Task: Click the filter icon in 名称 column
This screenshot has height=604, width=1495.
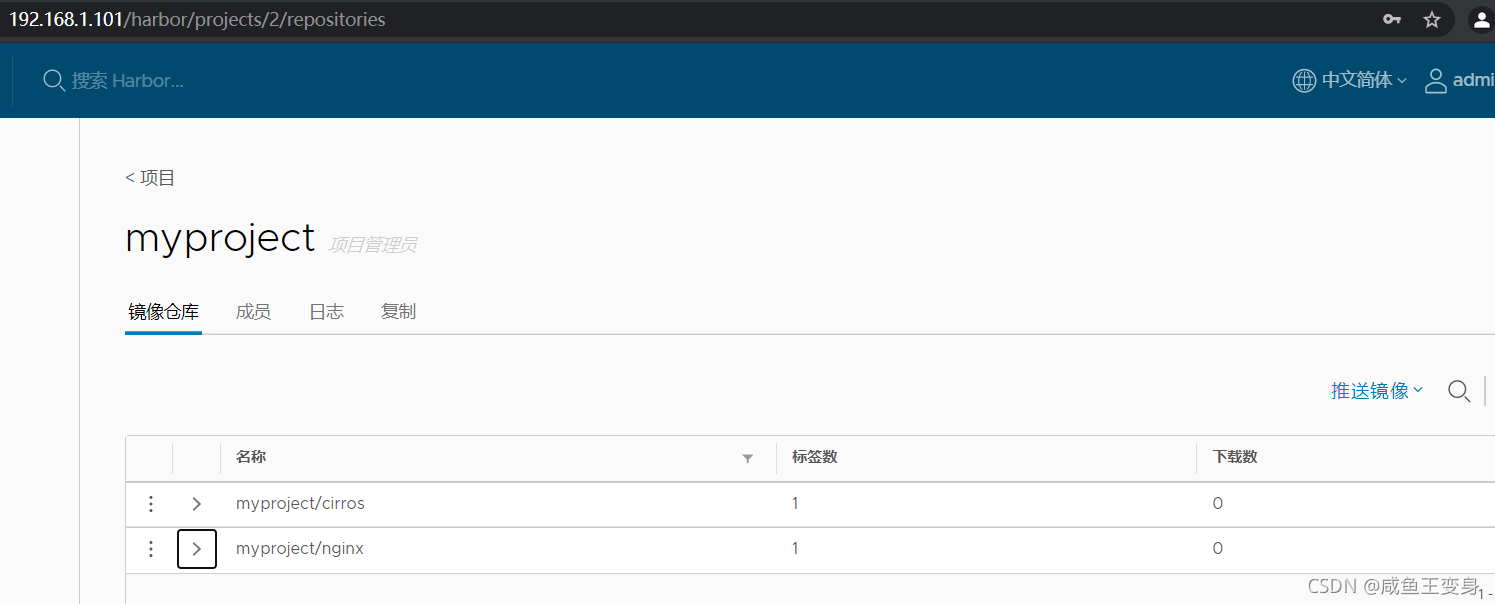Action: [747, 458]
